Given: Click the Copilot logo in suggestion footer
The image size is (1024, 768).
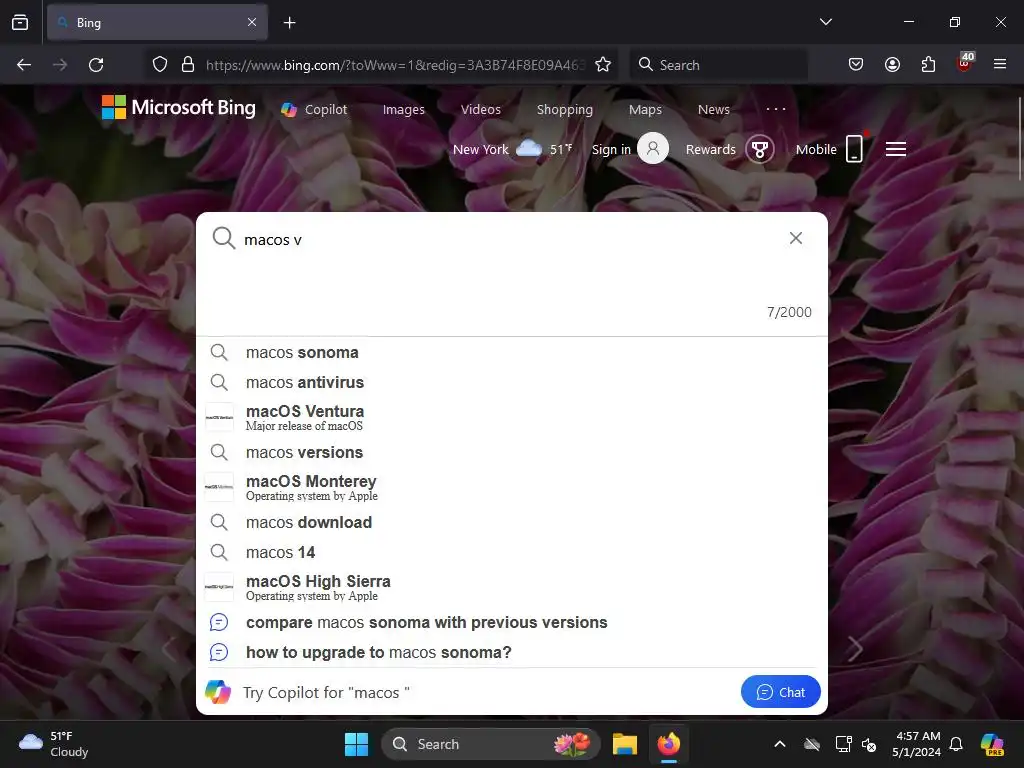Looking at the screenshot, I should [218, 692].
